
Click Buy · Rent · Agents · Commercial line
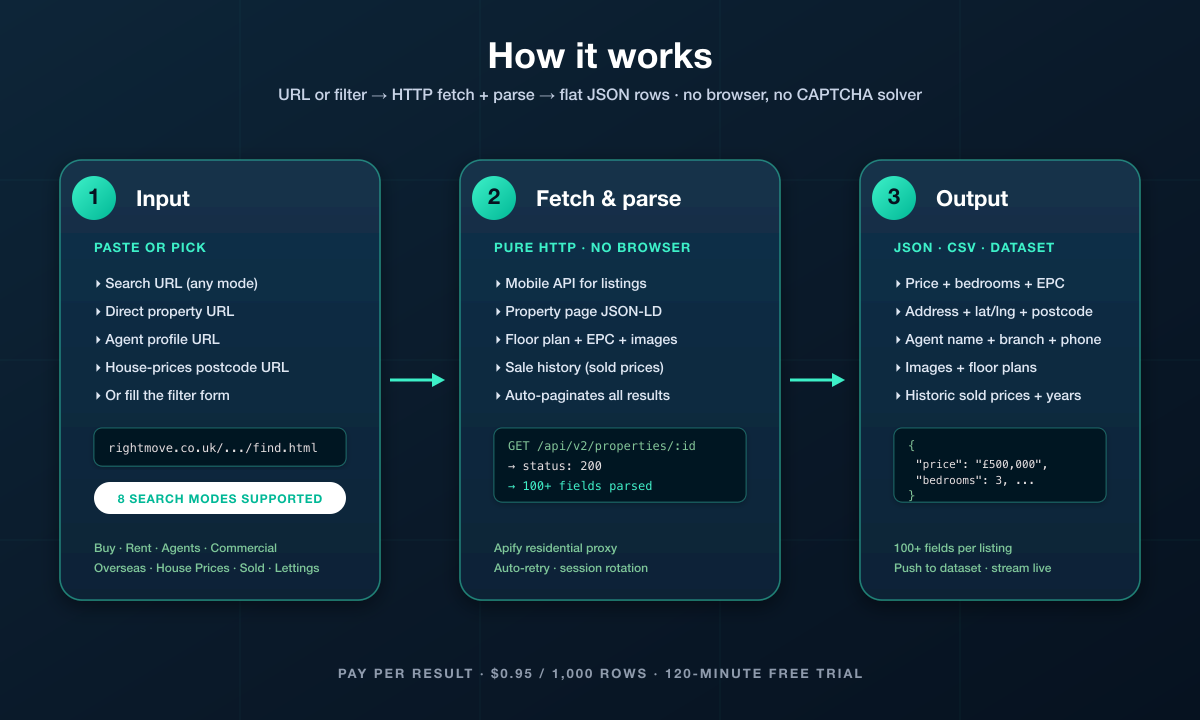[185, 548]
